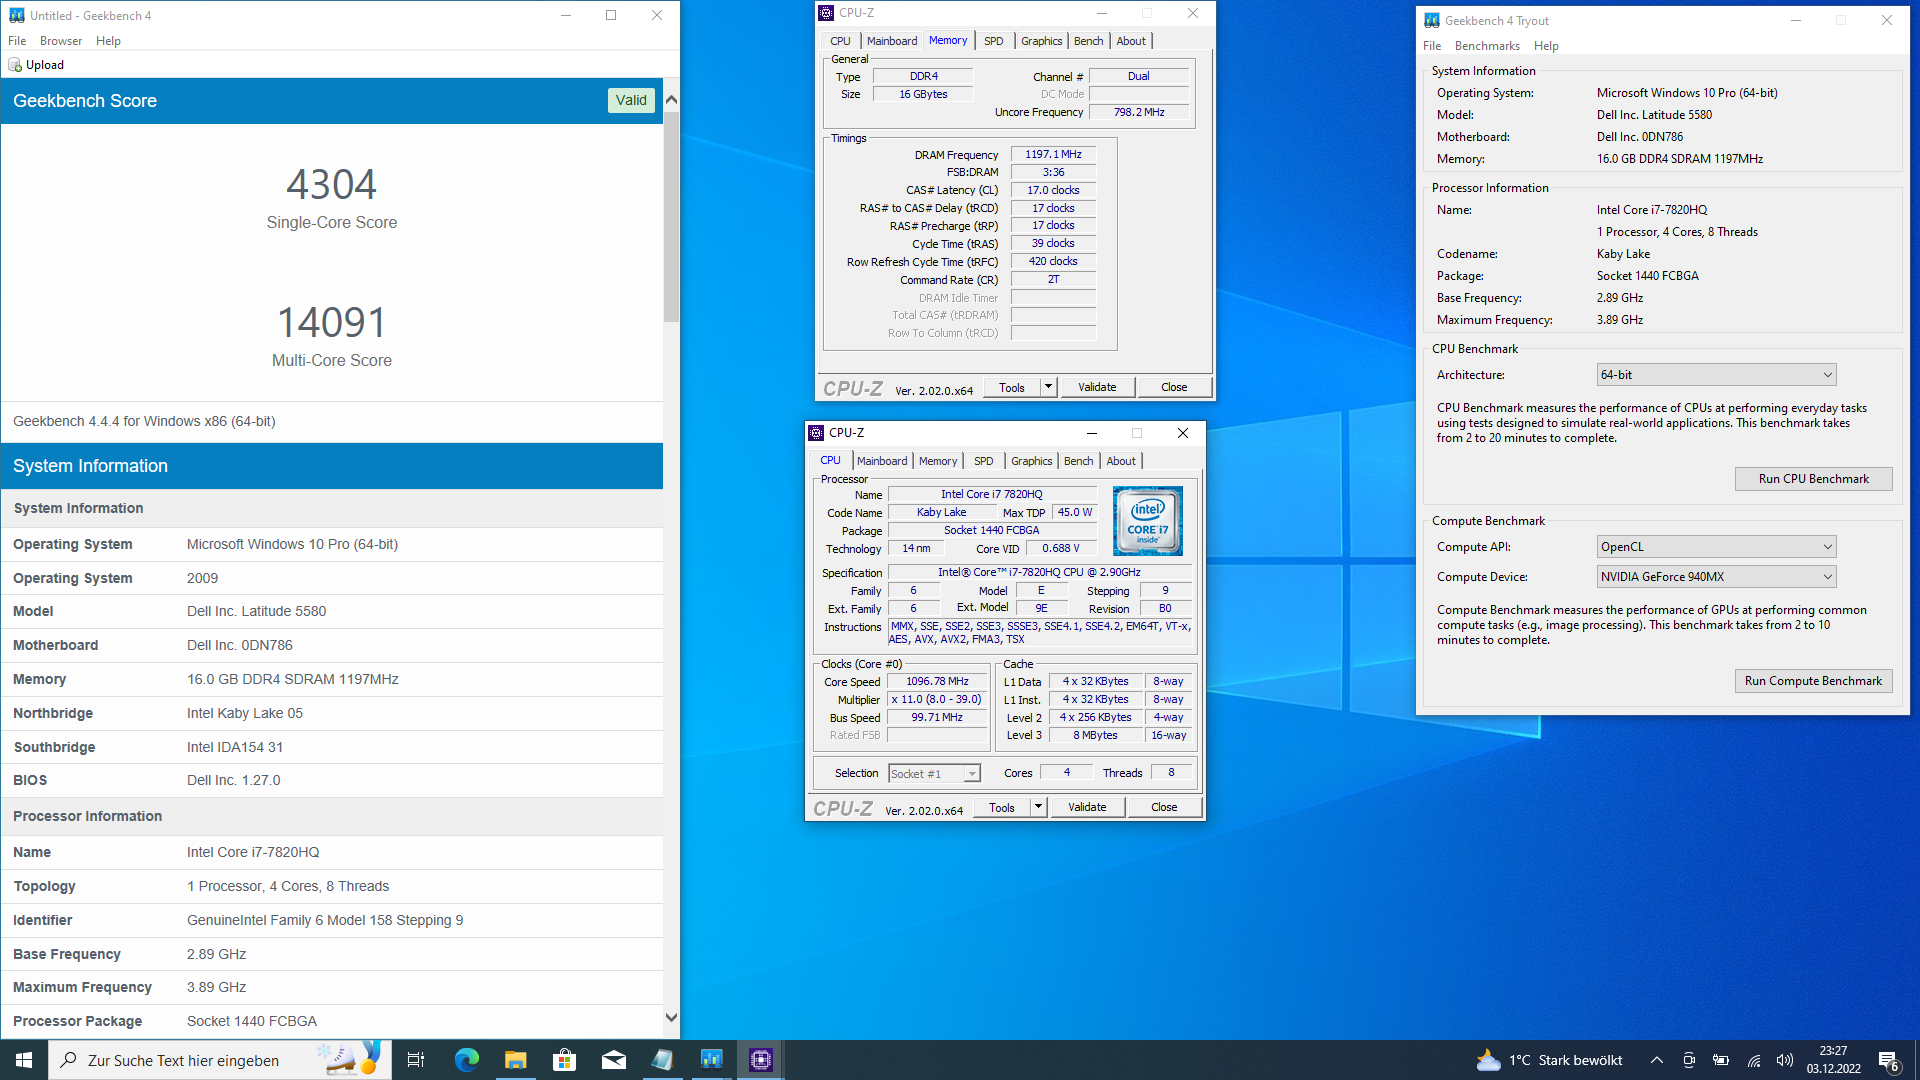Click the Geekbench results scrollbar up arrow
Viewport: 1920px width, 1080px height.
coord(671,99)
